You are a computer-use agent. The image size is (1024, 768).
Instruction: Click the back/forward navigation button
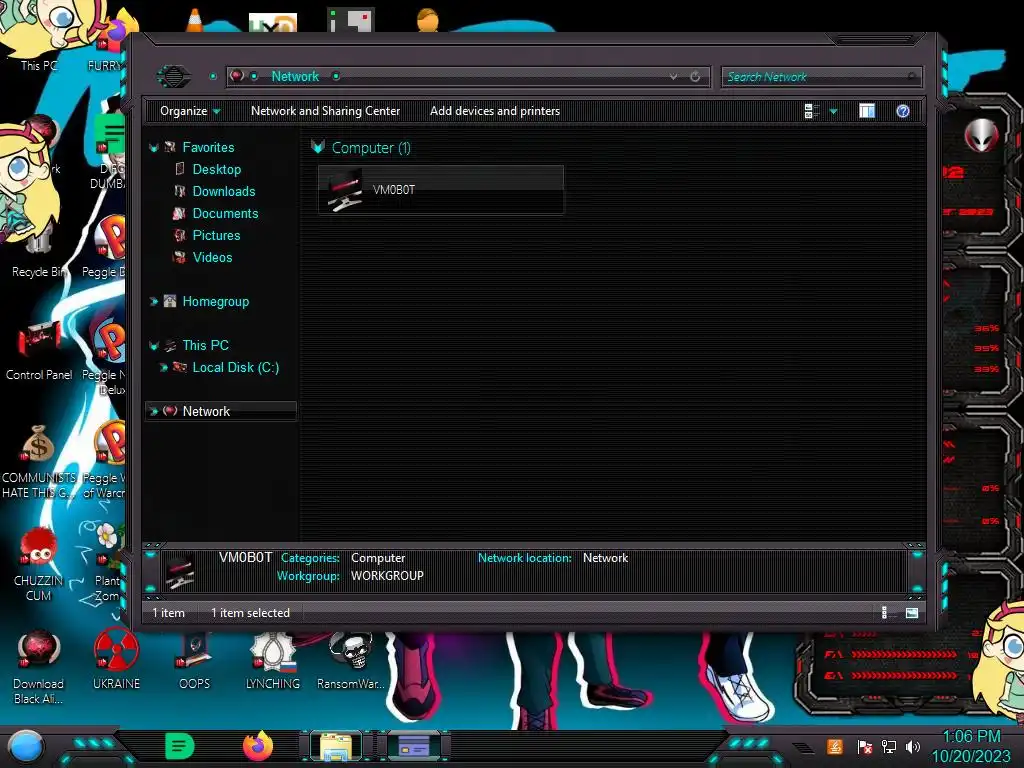(x=174, y=76)
